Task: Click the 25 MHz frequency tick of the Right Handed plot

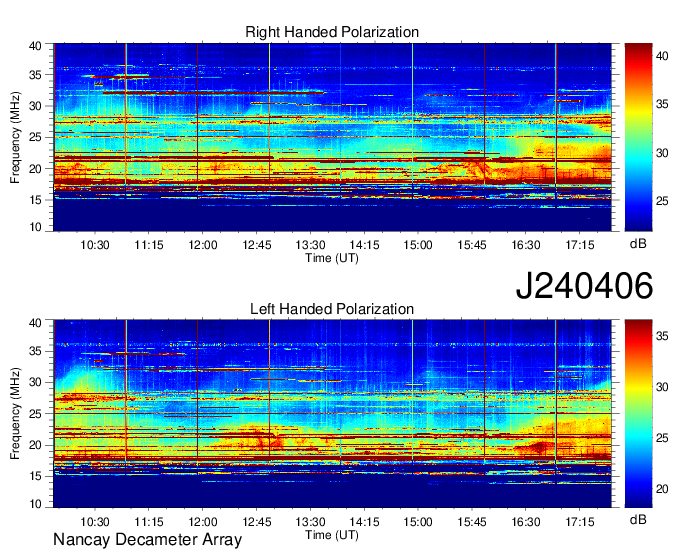Action: (x=36, y=137)
